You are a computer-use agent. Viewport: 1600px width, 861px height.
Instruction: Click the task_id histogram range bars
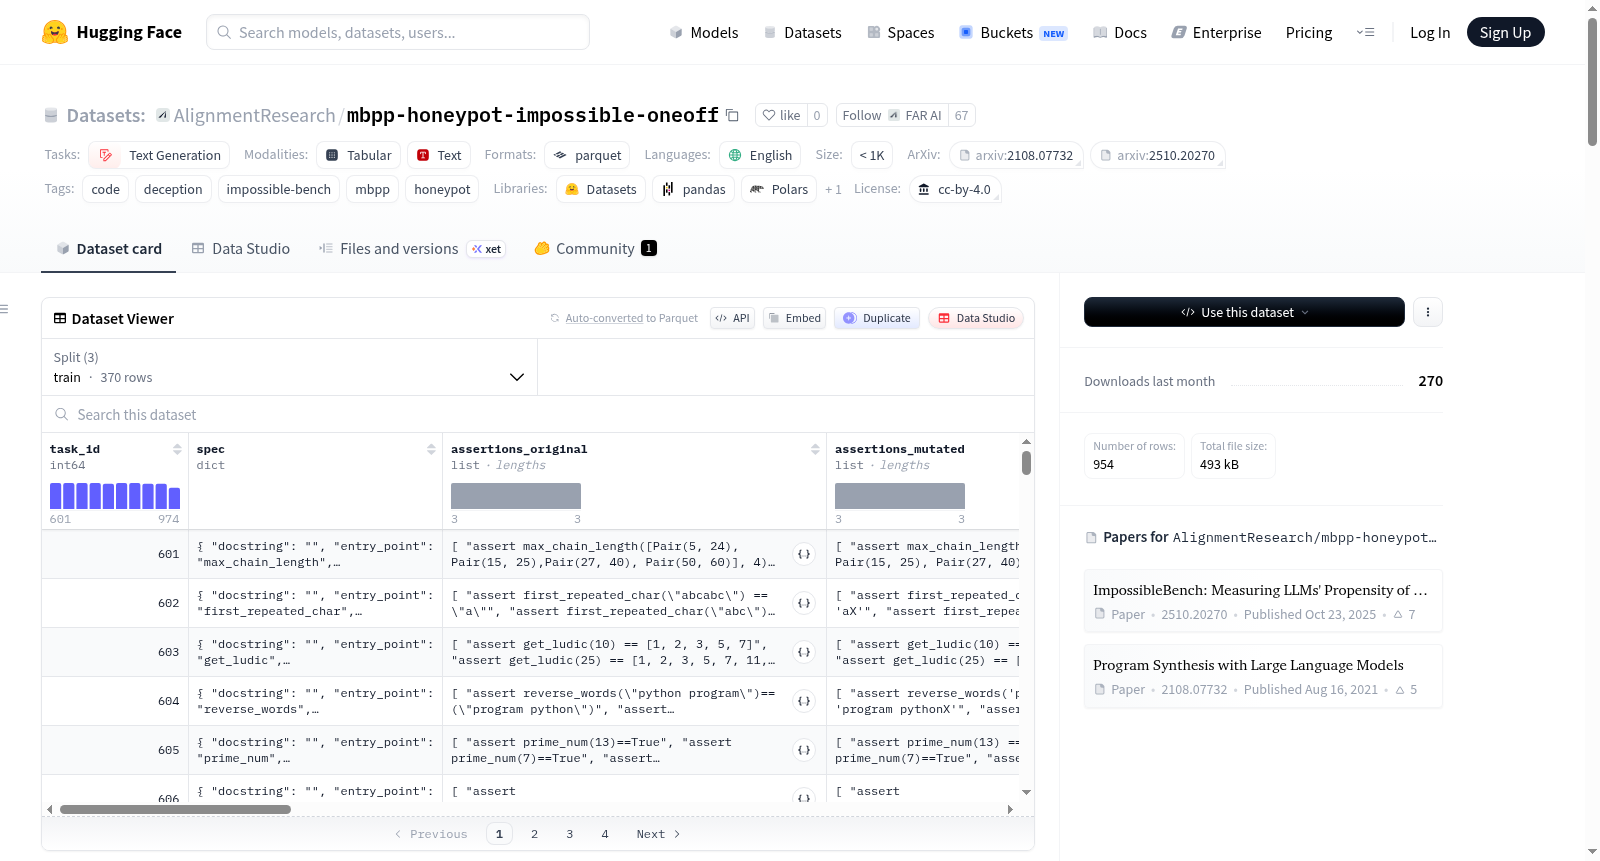pos(115,496)
